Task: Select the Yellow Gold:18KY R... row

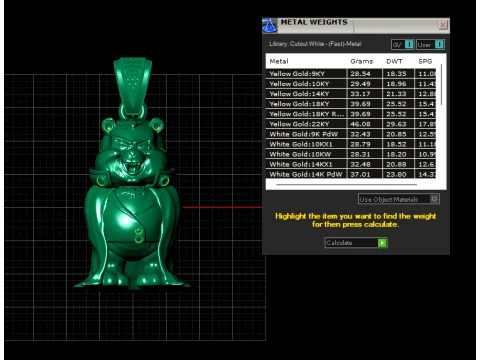Action: click(x=351, y=114)
